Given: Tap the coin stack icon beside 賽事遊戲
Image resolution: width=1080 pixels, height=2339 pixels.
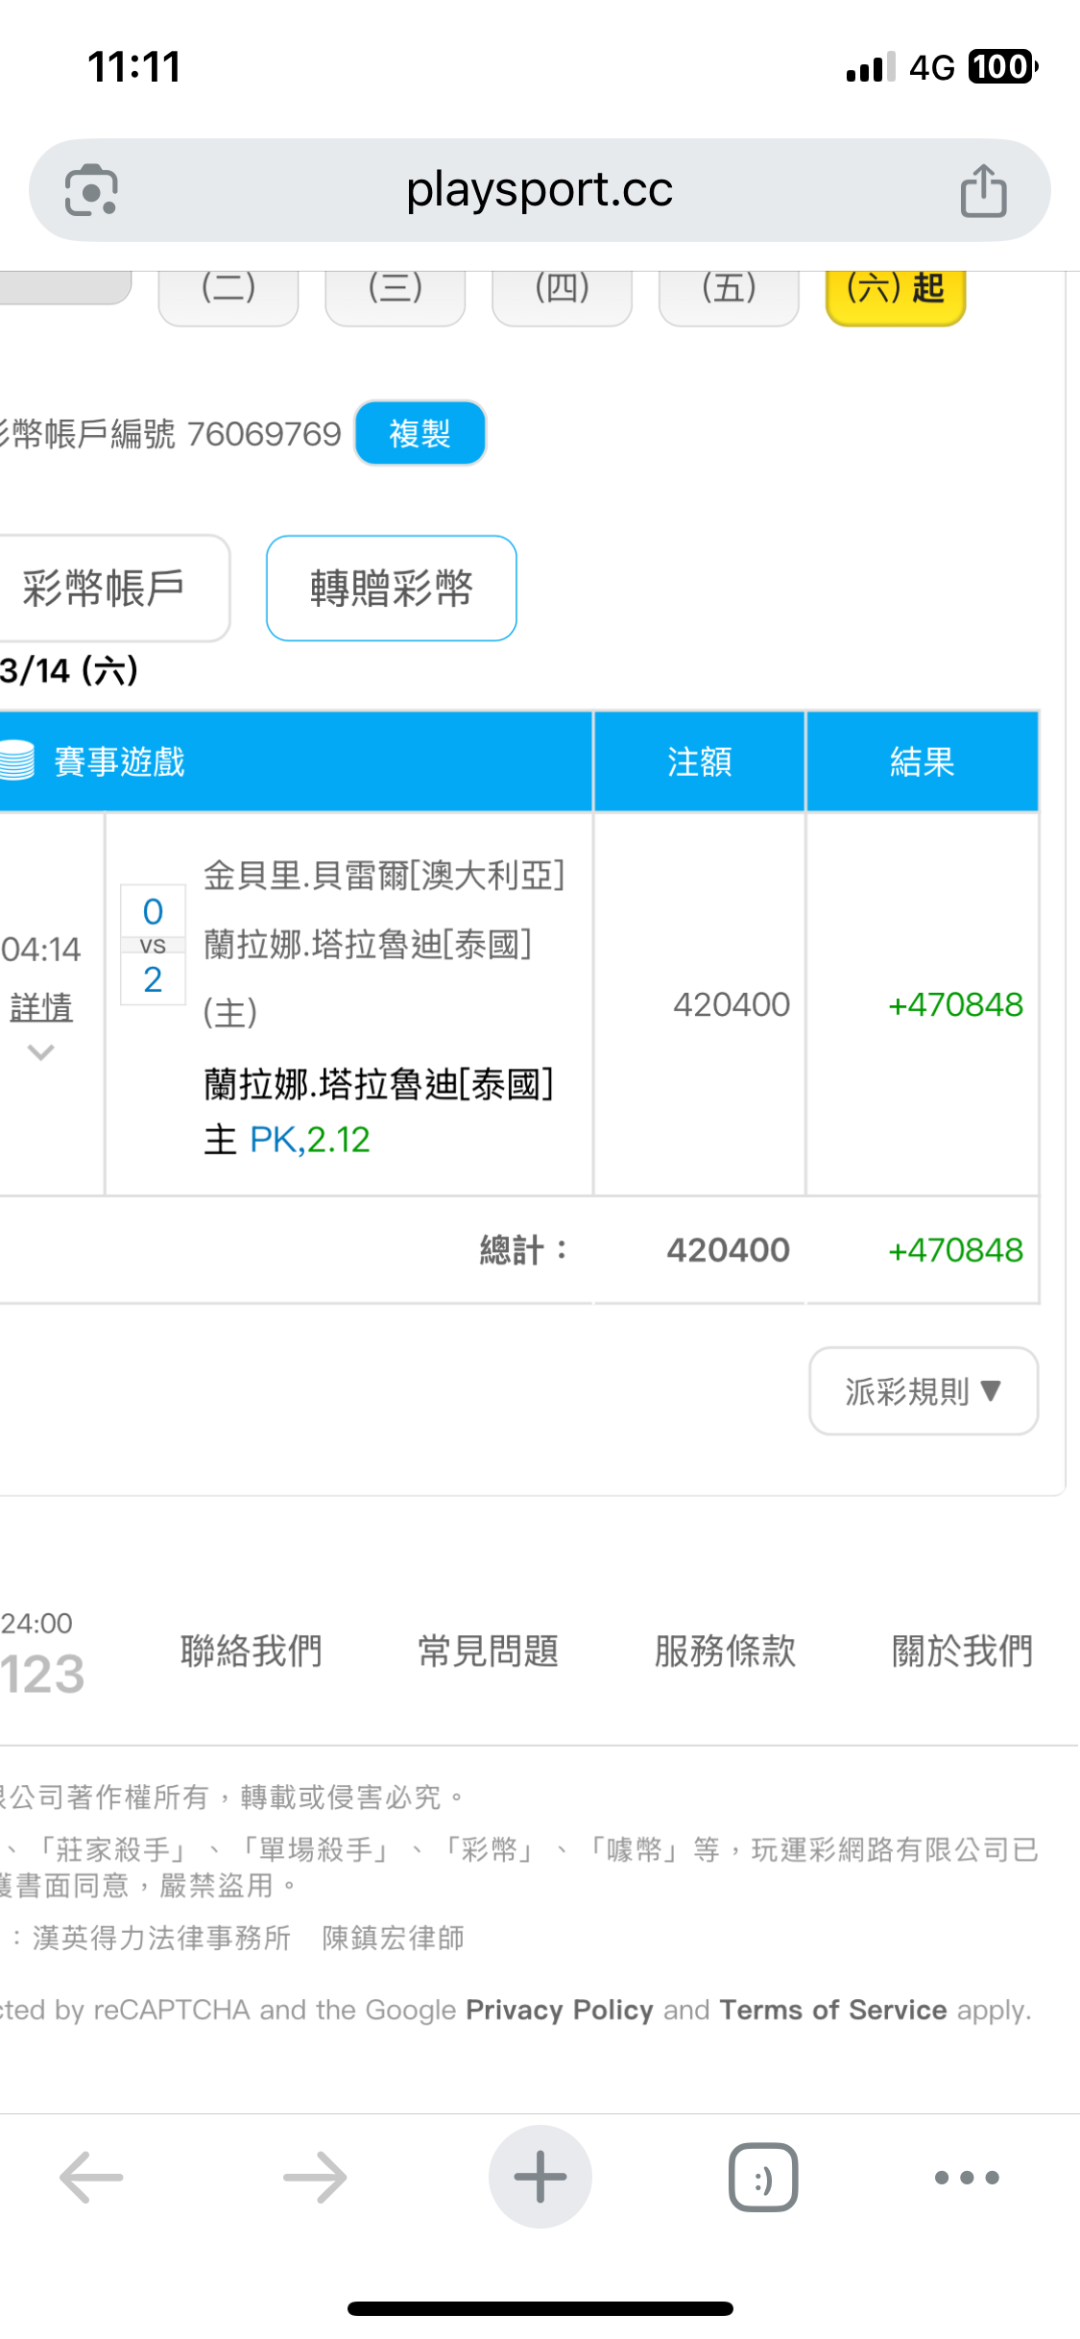Looking at the screenshot, I should [x=17, y=761].
